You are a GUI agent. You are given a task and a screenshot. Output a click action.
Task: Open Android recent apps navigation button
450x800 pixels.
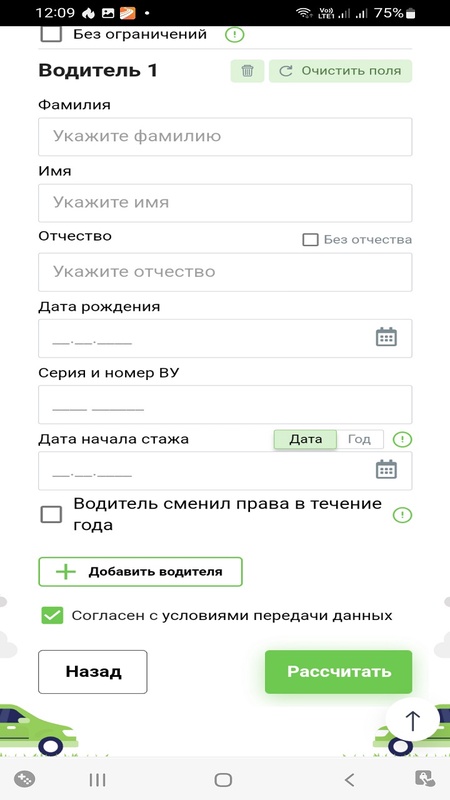click(x=97, y=780)
